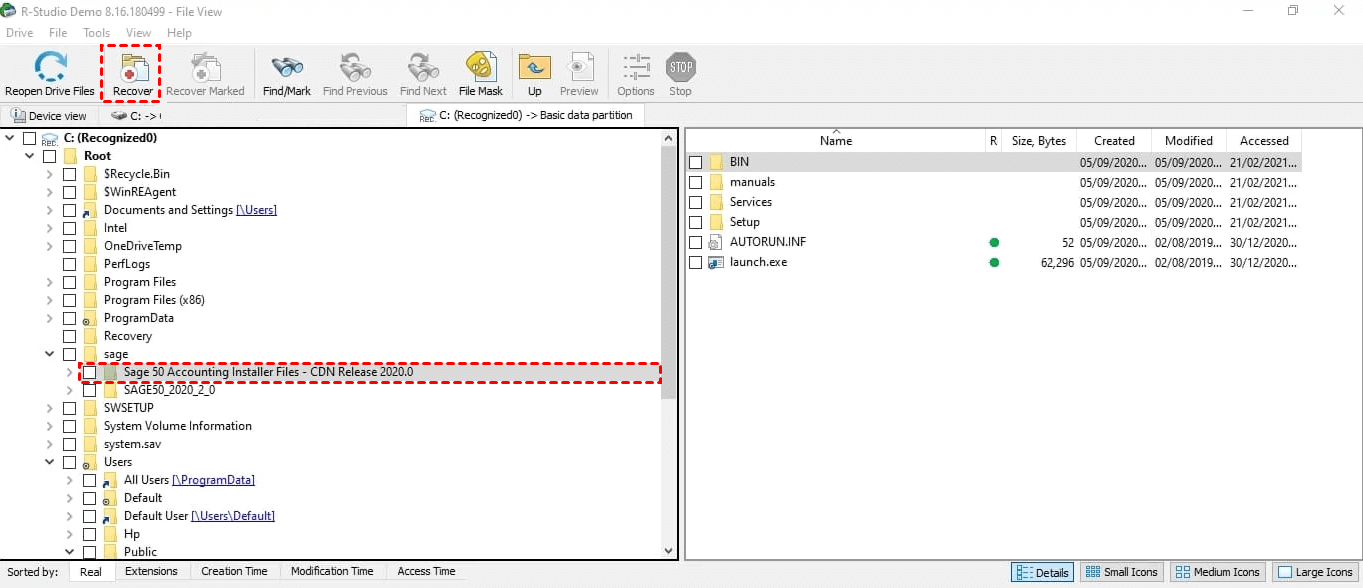This screenshot has width=1363, height=588.
Task: Check the Users folder checkbox in tree
Action: pyautogui.click(x=69, y=462)
